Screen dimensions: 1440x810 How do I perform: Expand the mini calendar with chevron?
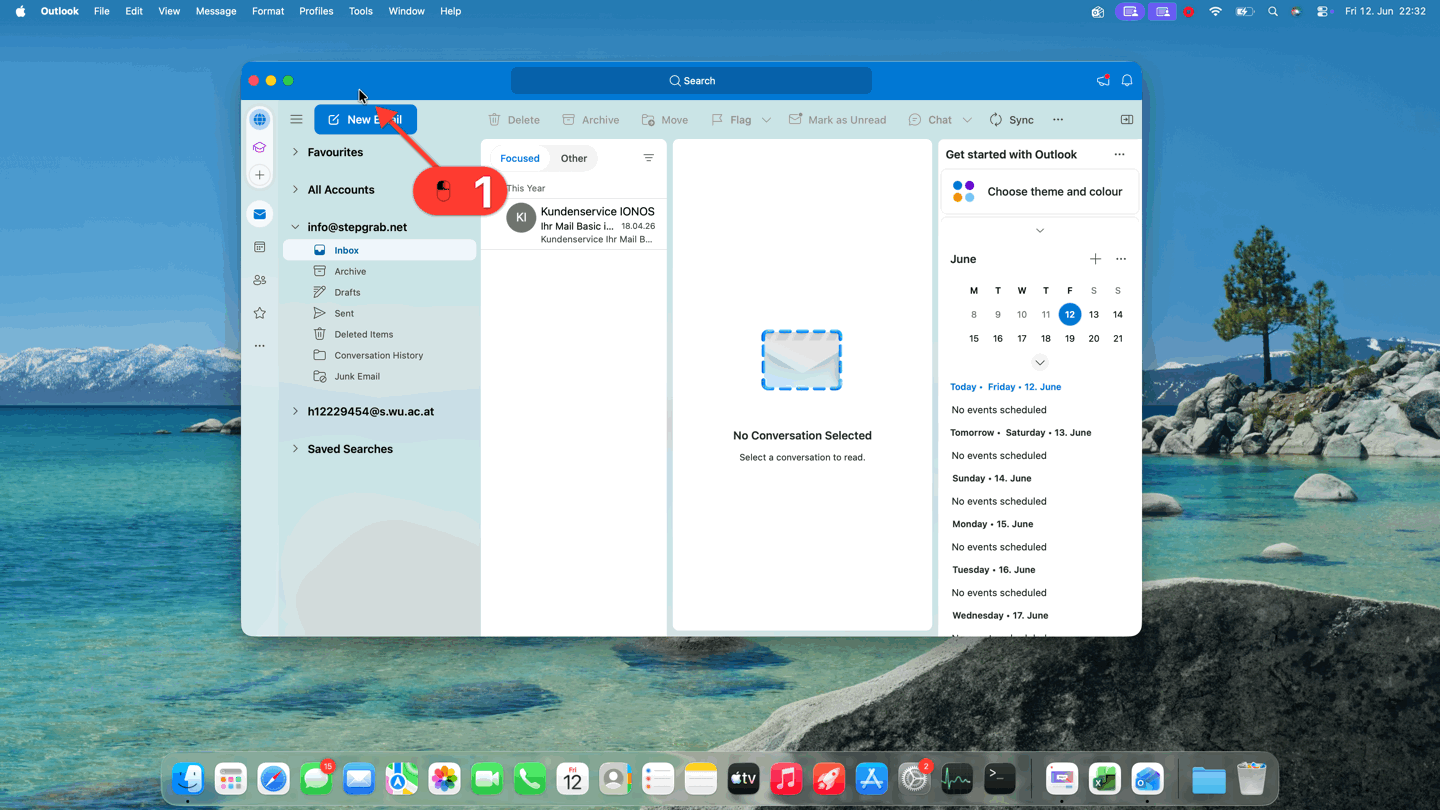[1040, 363]
